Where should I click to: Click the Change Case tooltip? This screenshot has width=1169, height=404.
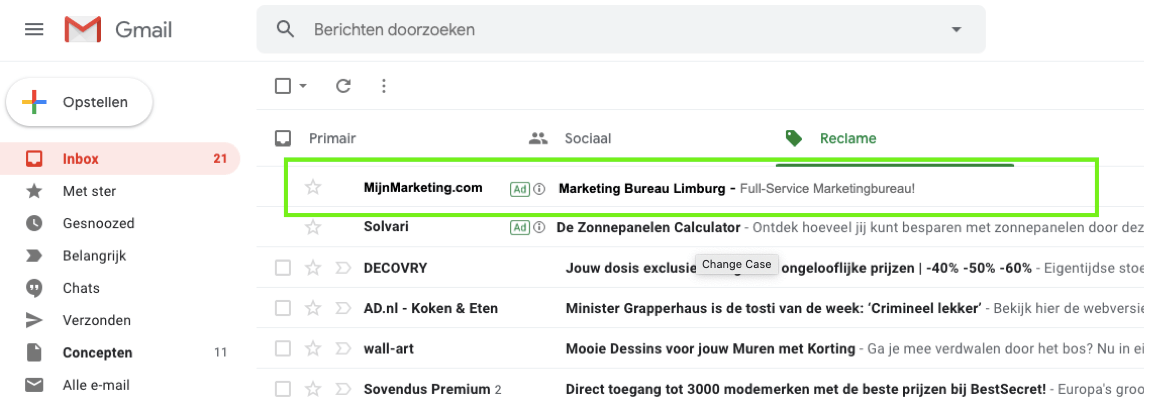pos(737,264)
